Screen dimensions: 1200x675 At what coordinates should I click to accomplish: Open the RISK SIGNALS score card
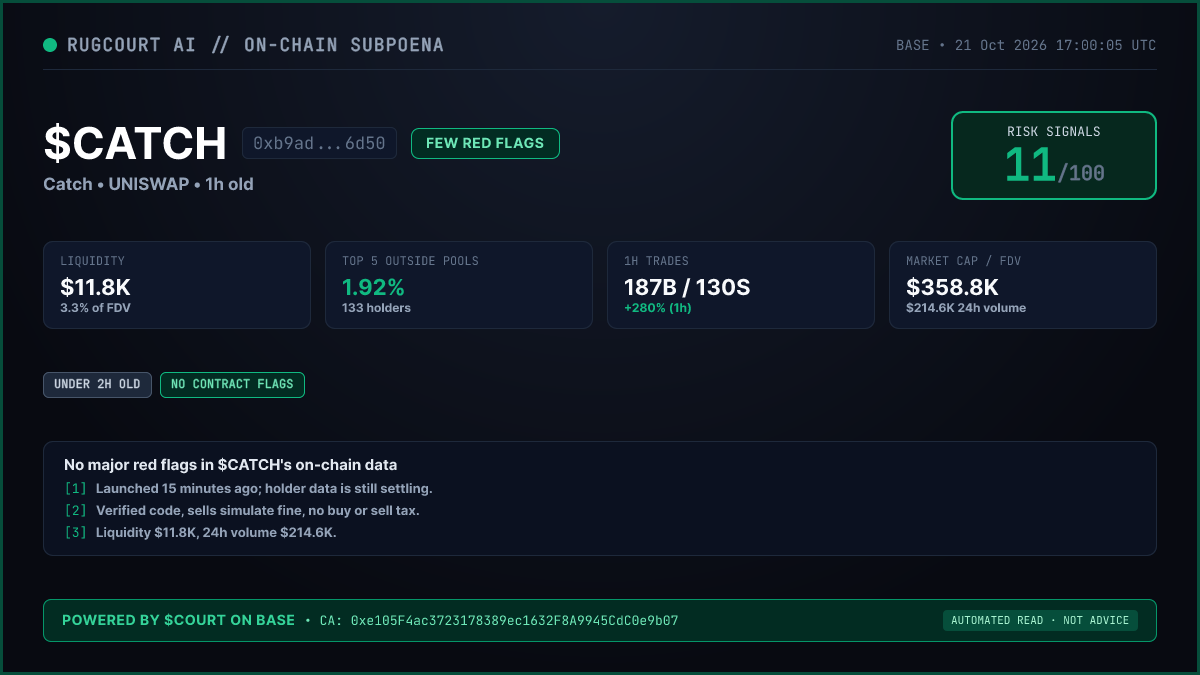[x=1054, y=155]
